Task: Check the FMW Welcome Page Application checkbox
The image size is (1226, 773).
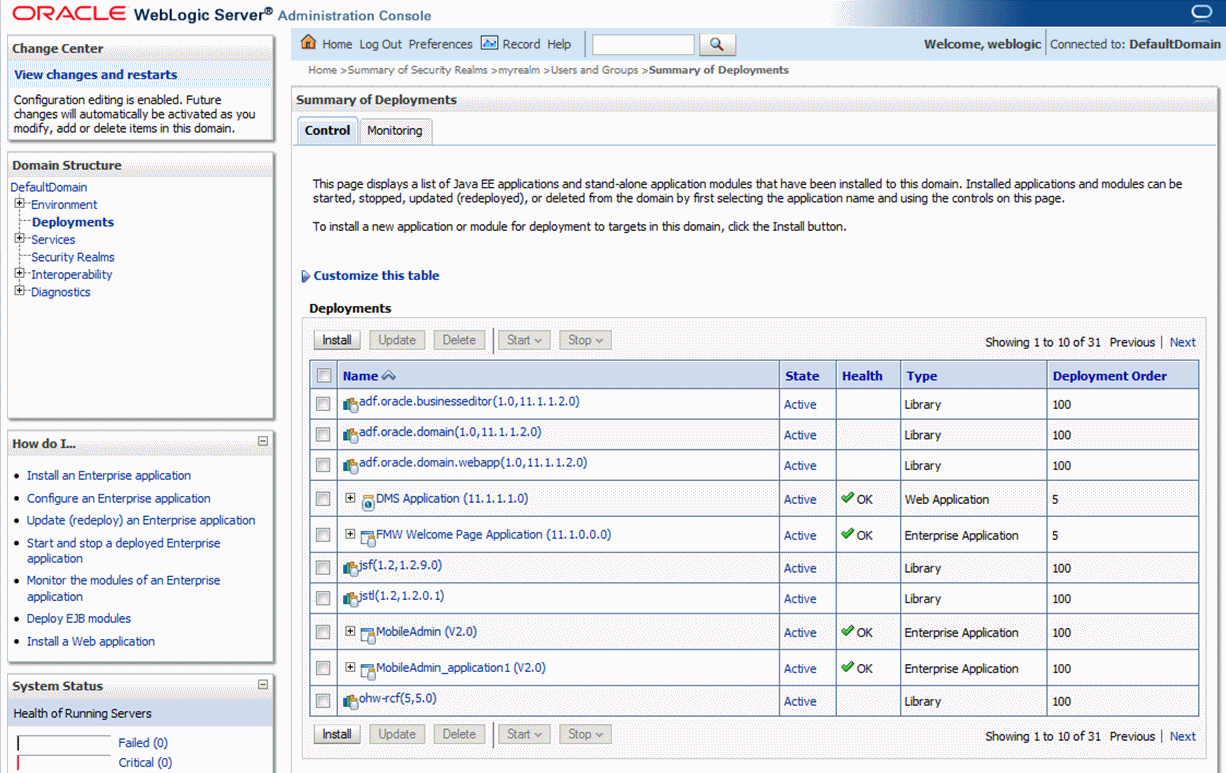Action: coord(323,535)
